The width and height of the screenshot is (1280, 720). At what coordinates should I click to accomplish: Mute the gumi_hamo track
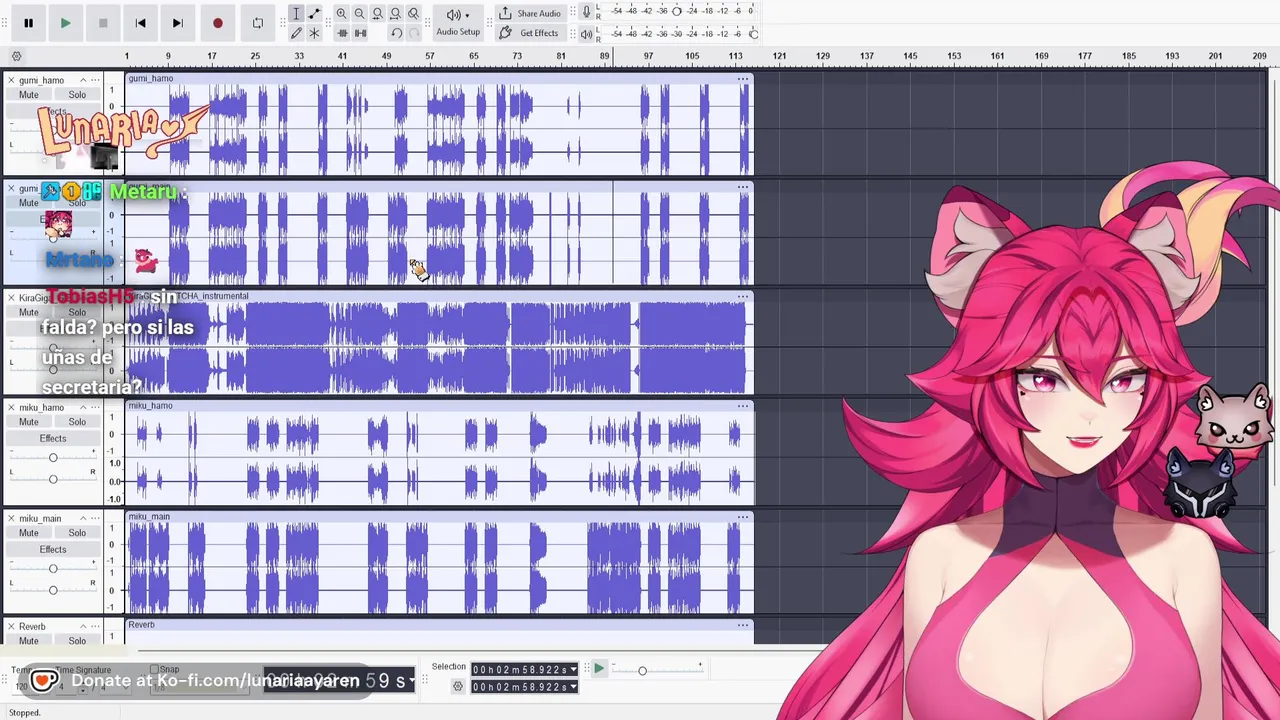[x=29, y=95]
